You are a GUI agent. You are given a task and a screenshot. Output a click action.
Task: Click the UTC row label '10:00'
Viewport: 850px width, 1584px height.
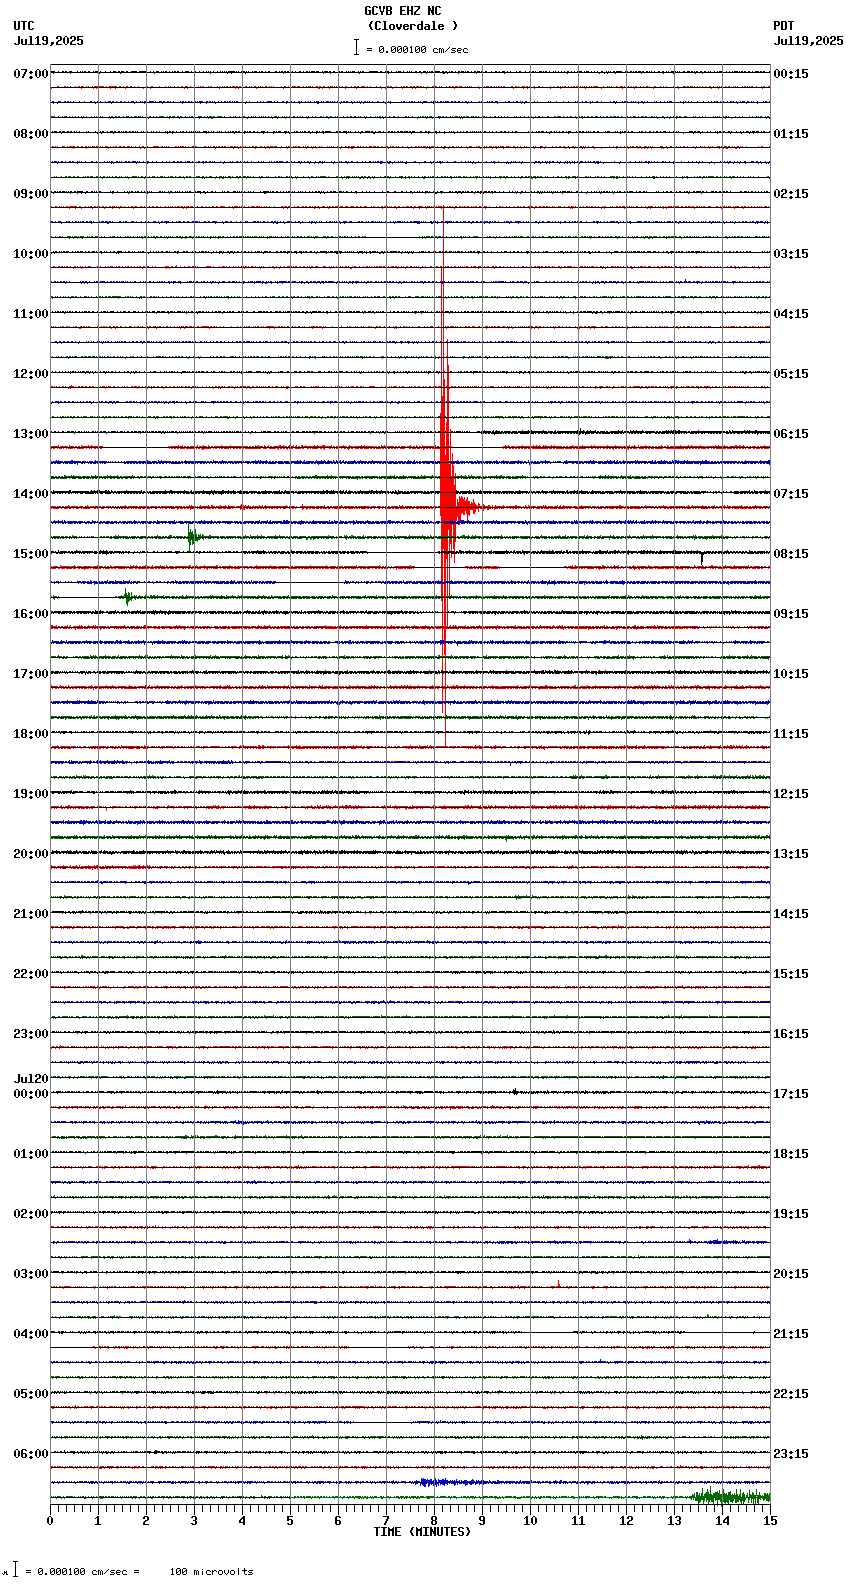click(x=31, y=254)
